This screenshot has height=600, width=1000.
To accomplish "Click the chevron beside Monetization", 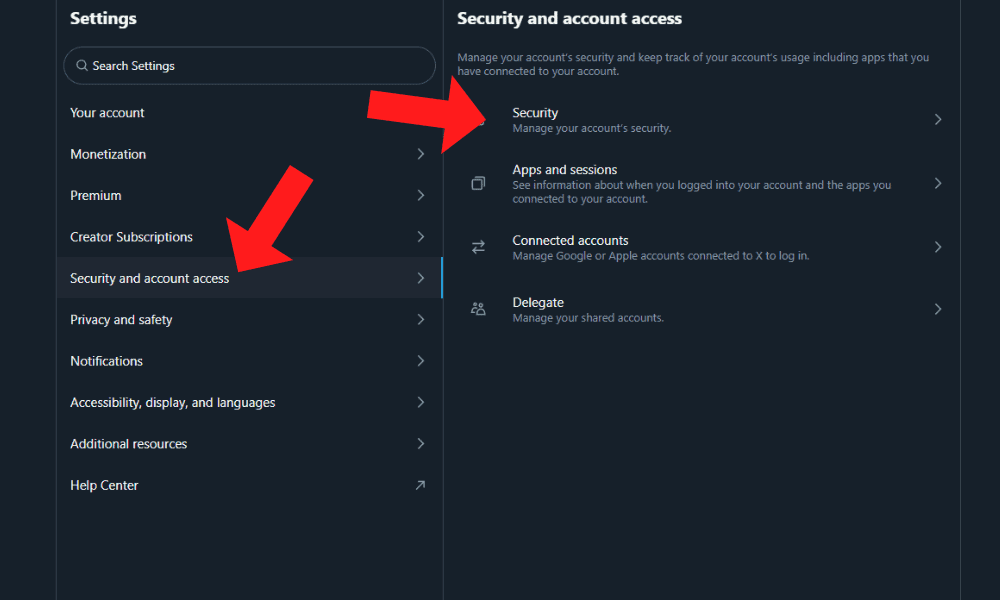I will [420, 154].
